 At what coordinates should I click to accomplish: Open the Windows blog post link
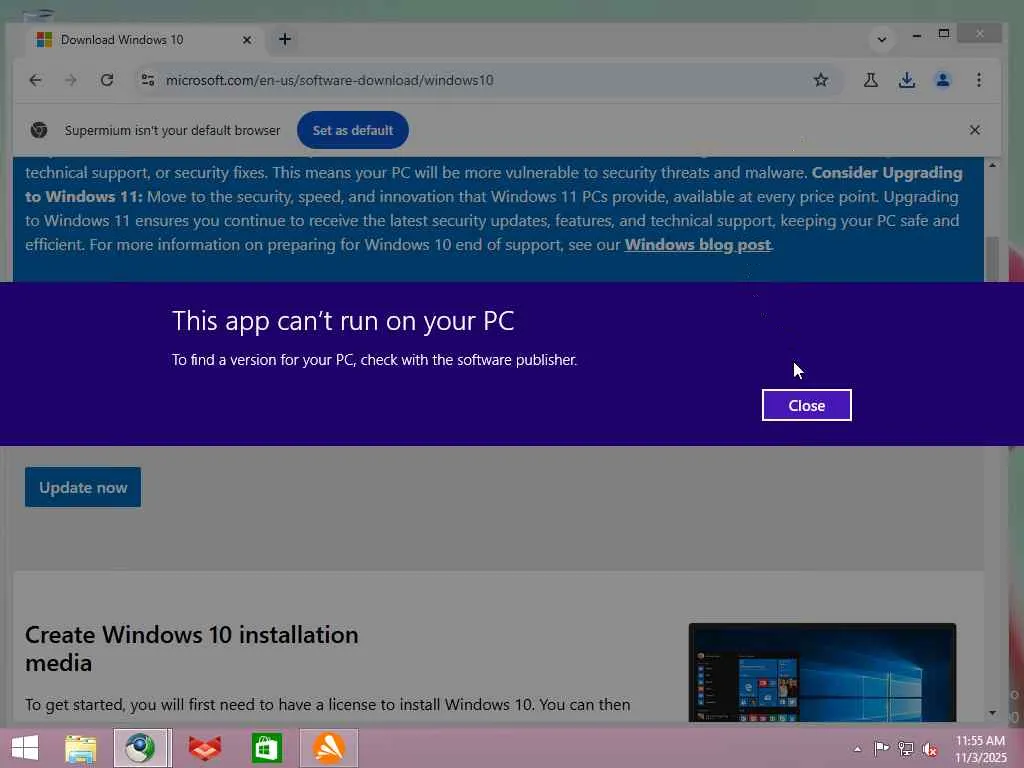pos(697,245)
